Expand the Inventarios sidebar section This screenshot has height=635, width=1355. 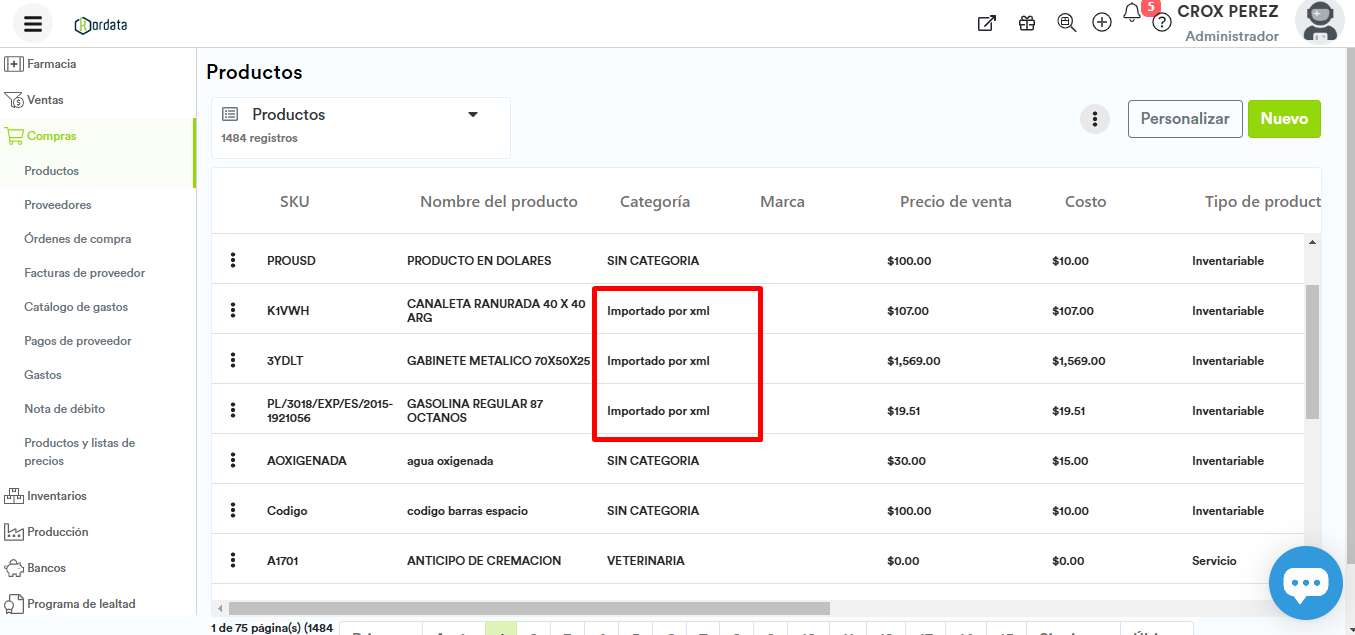click(x=56, y=496)
